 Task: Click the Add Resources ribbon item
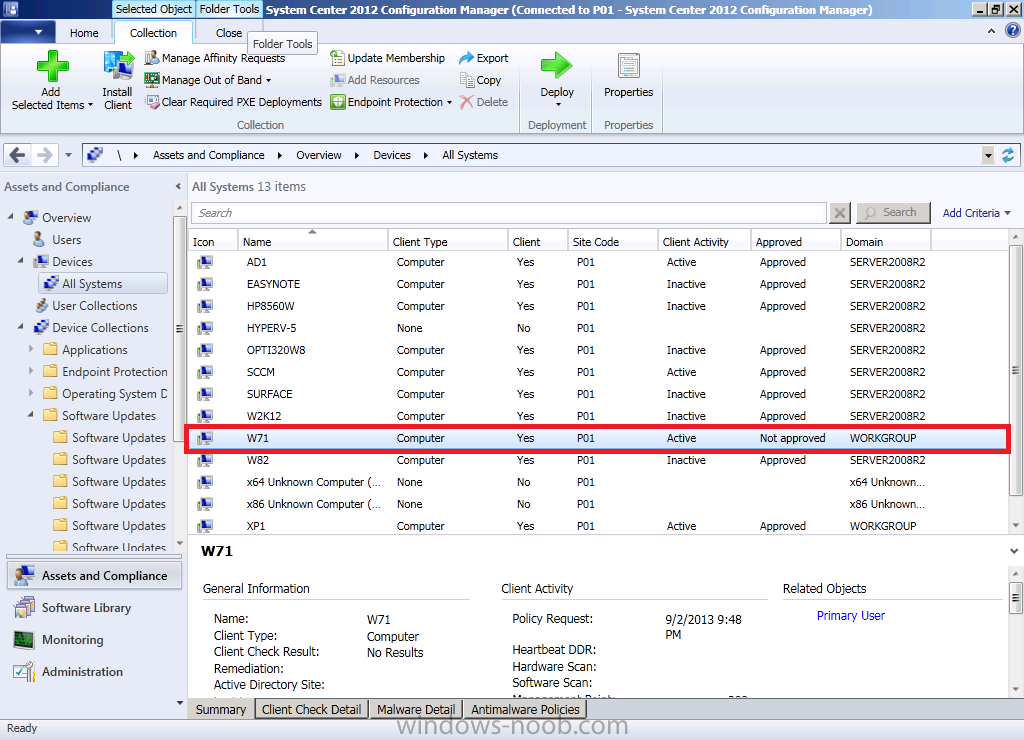point(375,80)
